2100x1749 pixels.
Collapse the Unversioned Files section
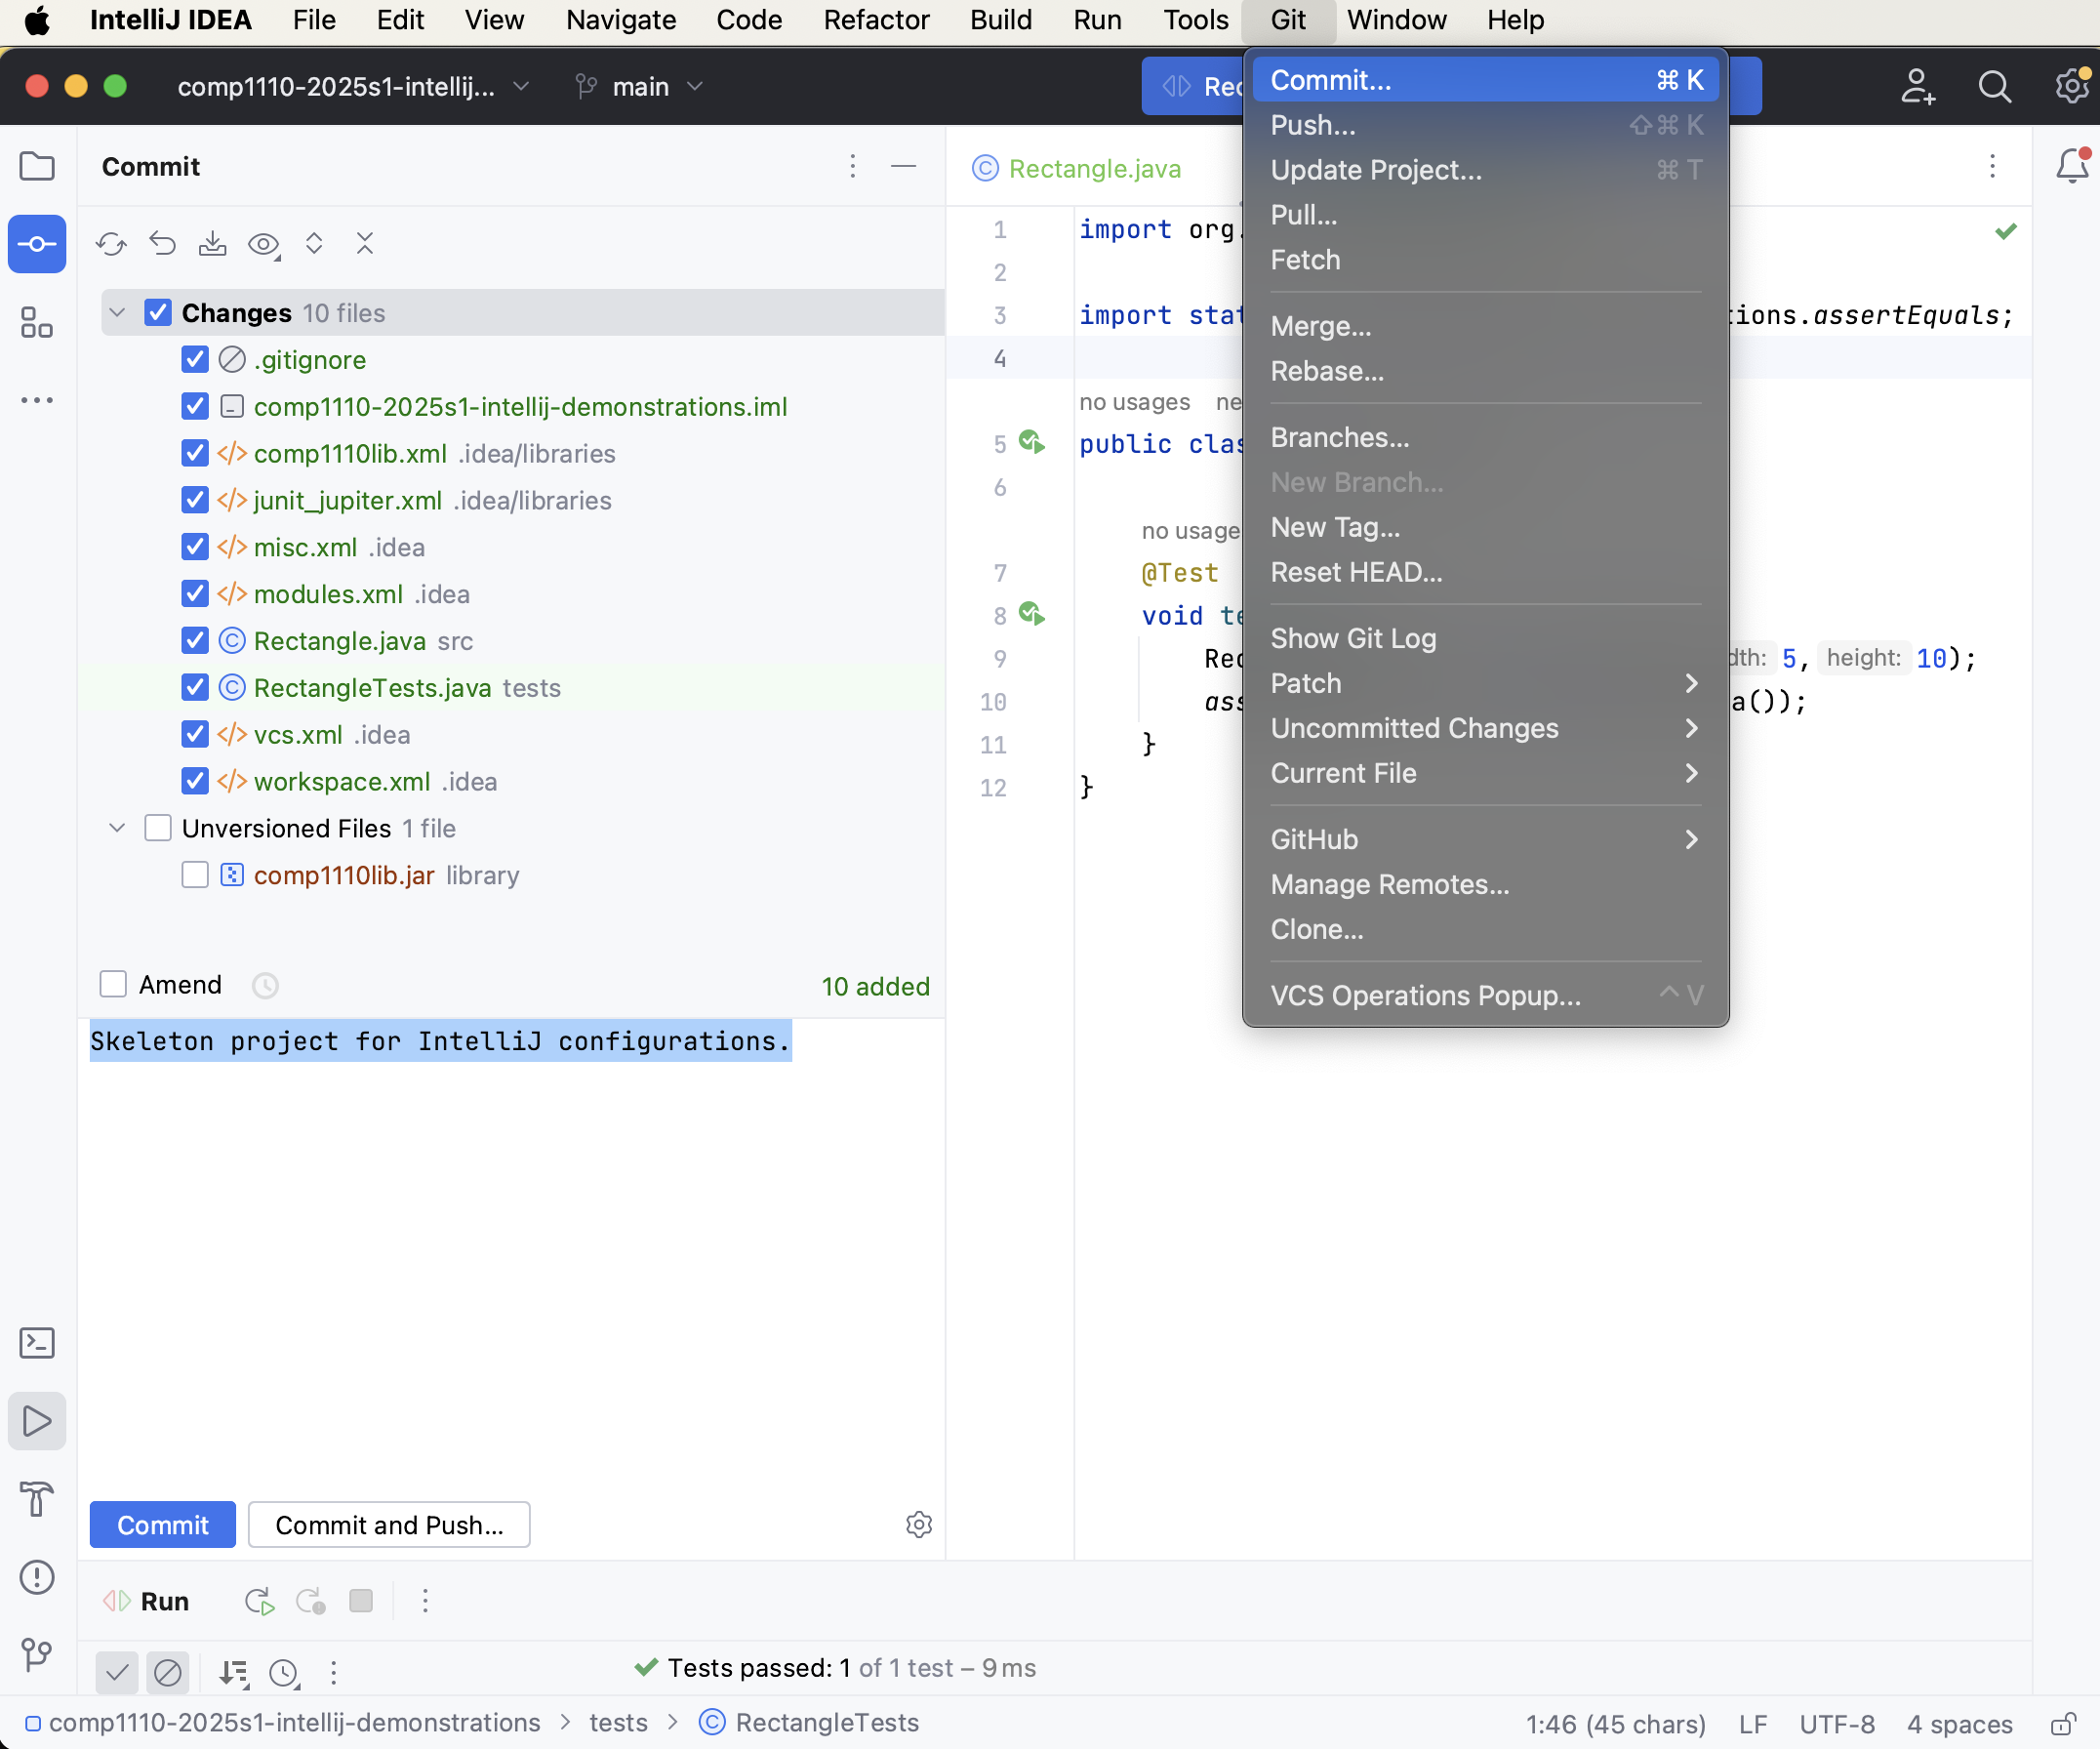pos(117,828)
